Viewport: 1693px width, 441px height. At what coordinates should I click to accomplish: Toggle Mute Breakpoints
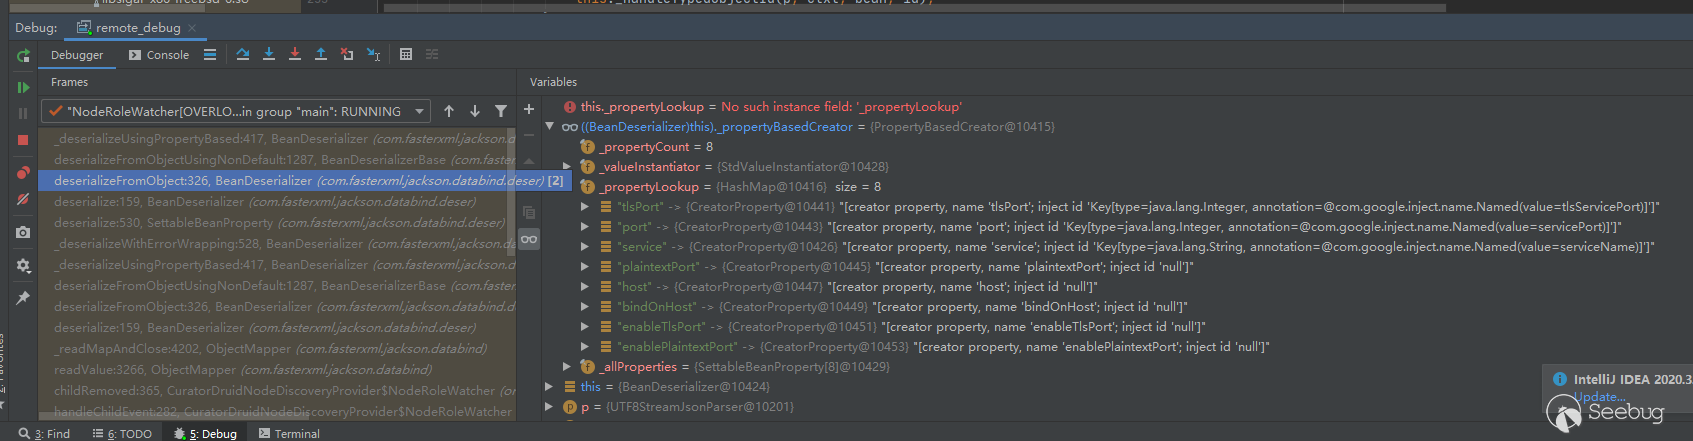pos(23,199)
